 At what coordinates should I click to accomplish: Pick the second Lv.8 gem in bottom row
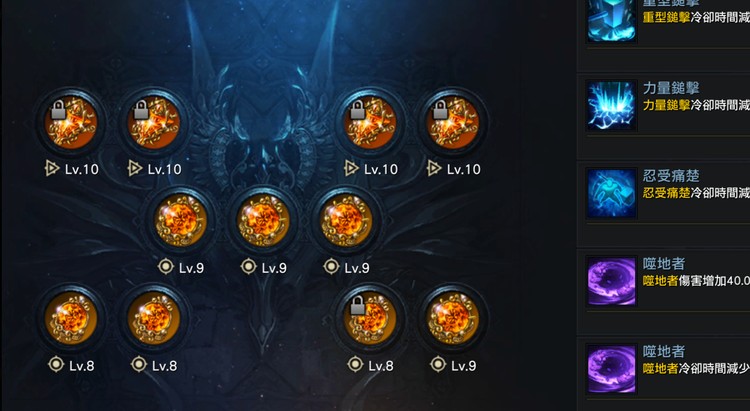click(x=154, y=318)
